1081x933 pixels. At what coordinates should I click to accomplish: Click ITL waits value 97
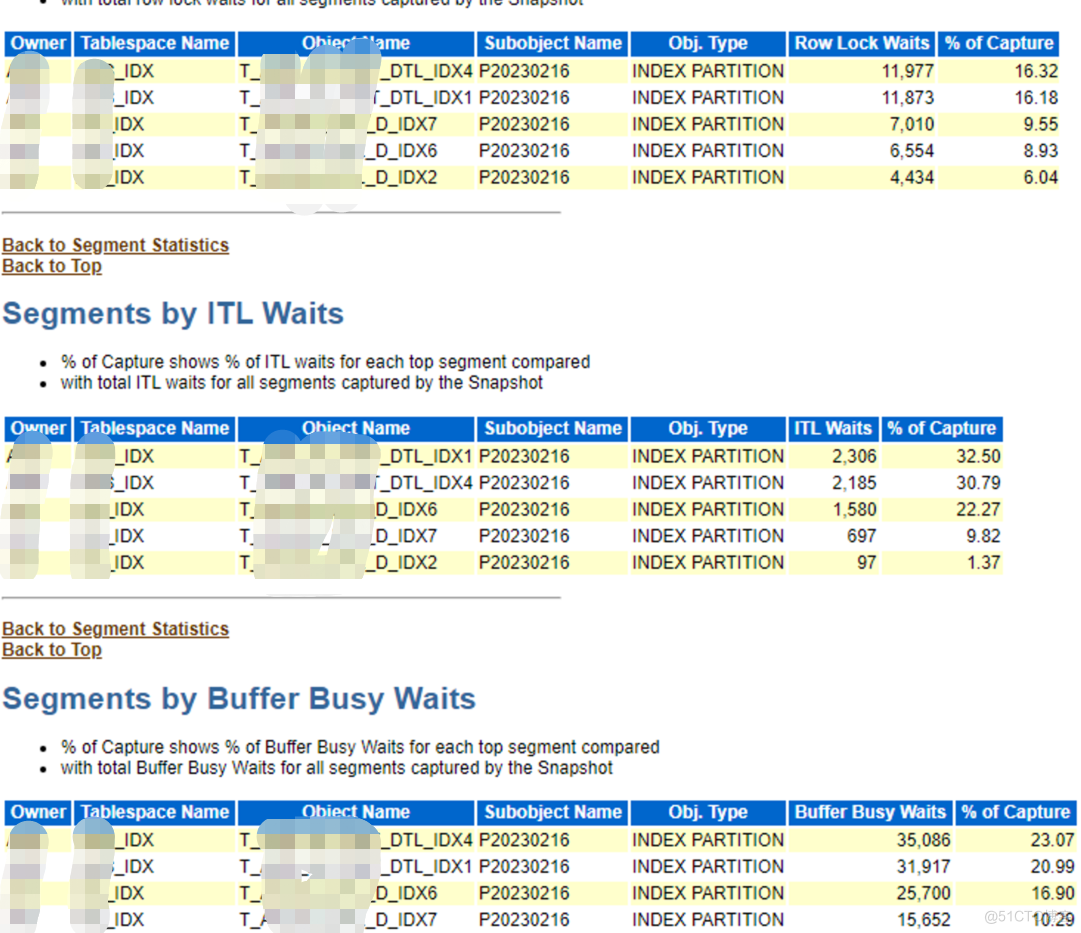867,563
